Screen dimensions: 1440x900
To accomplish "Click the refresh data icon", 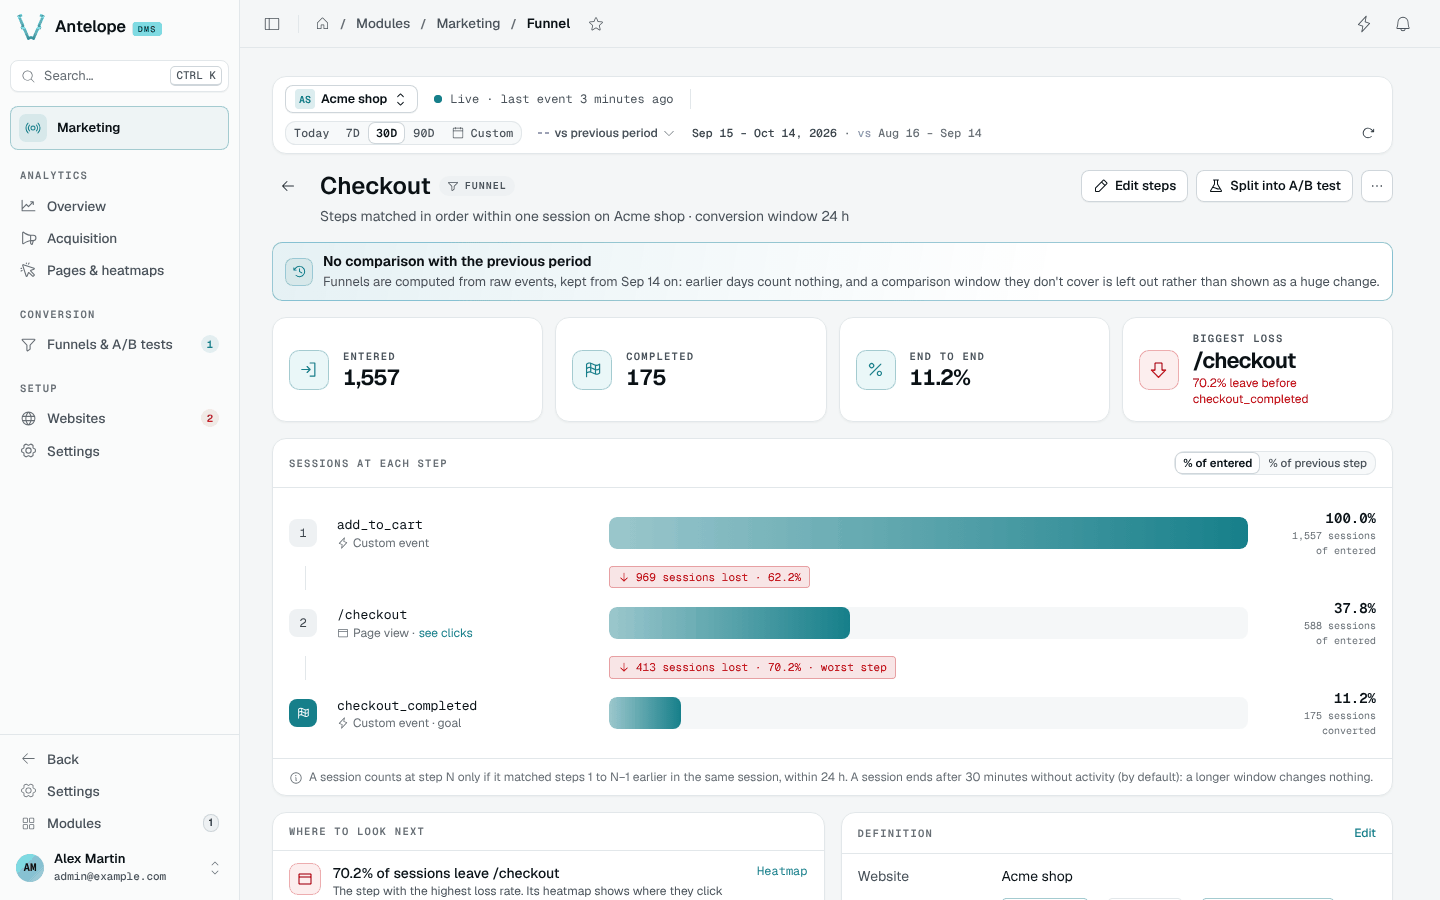I will (1368, 133).
